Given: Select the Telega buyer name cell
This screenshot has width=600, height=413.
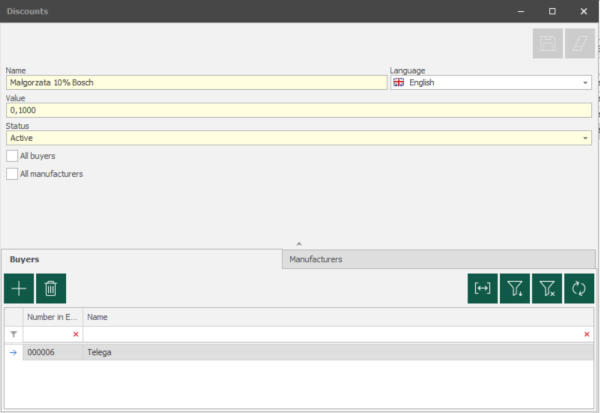Looking at the screenshot, I should (x=338, y=352).
